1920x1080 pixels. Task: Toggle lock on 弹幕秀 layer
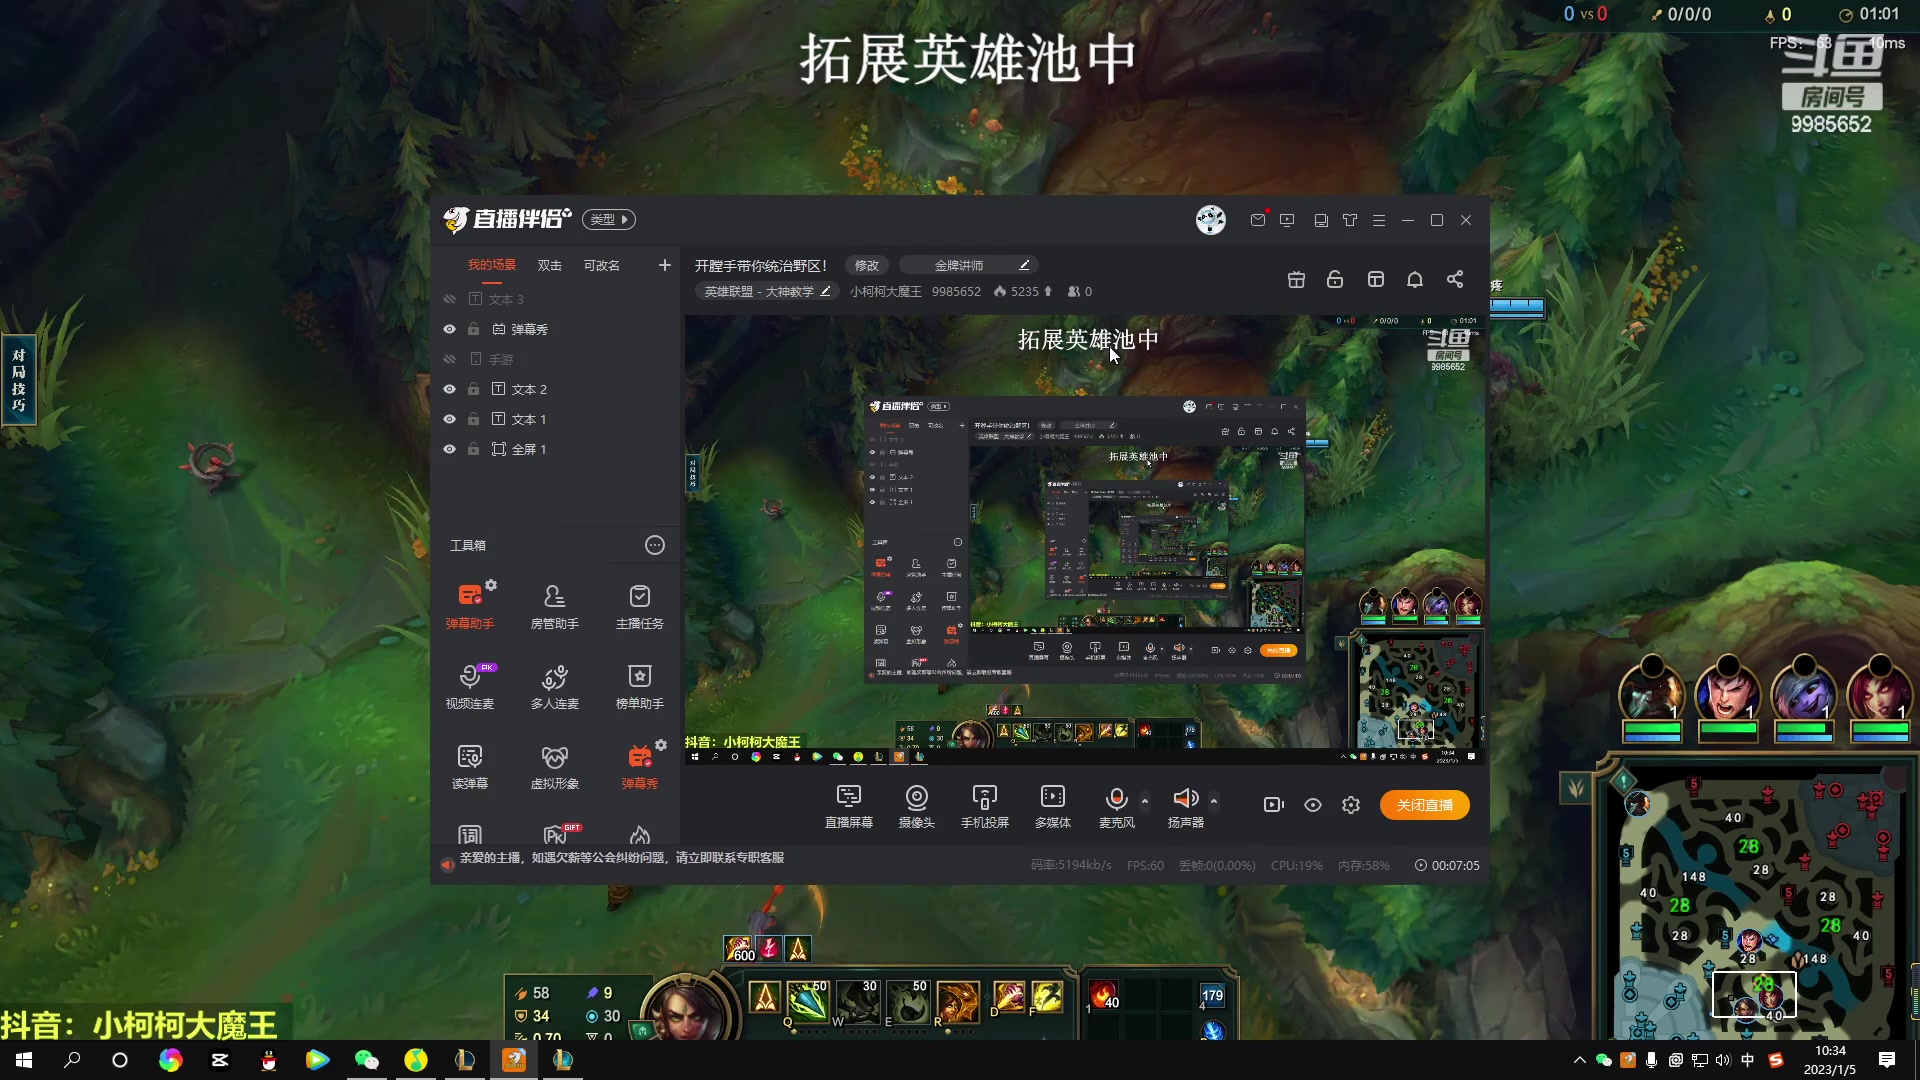(x=474, y=329)
